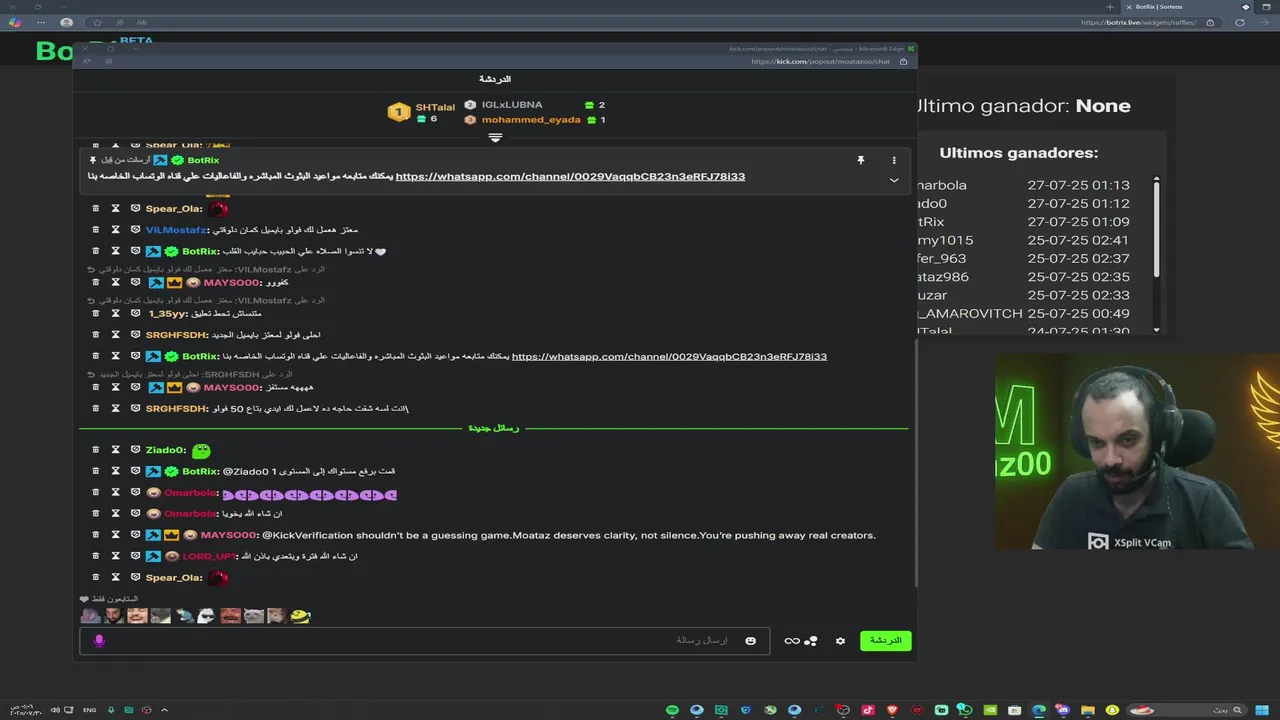Image resolution: width=1280 pixels, height=720 pixels.
Task: Collapse the pinned BotRix message
Action: coord(894,180)
